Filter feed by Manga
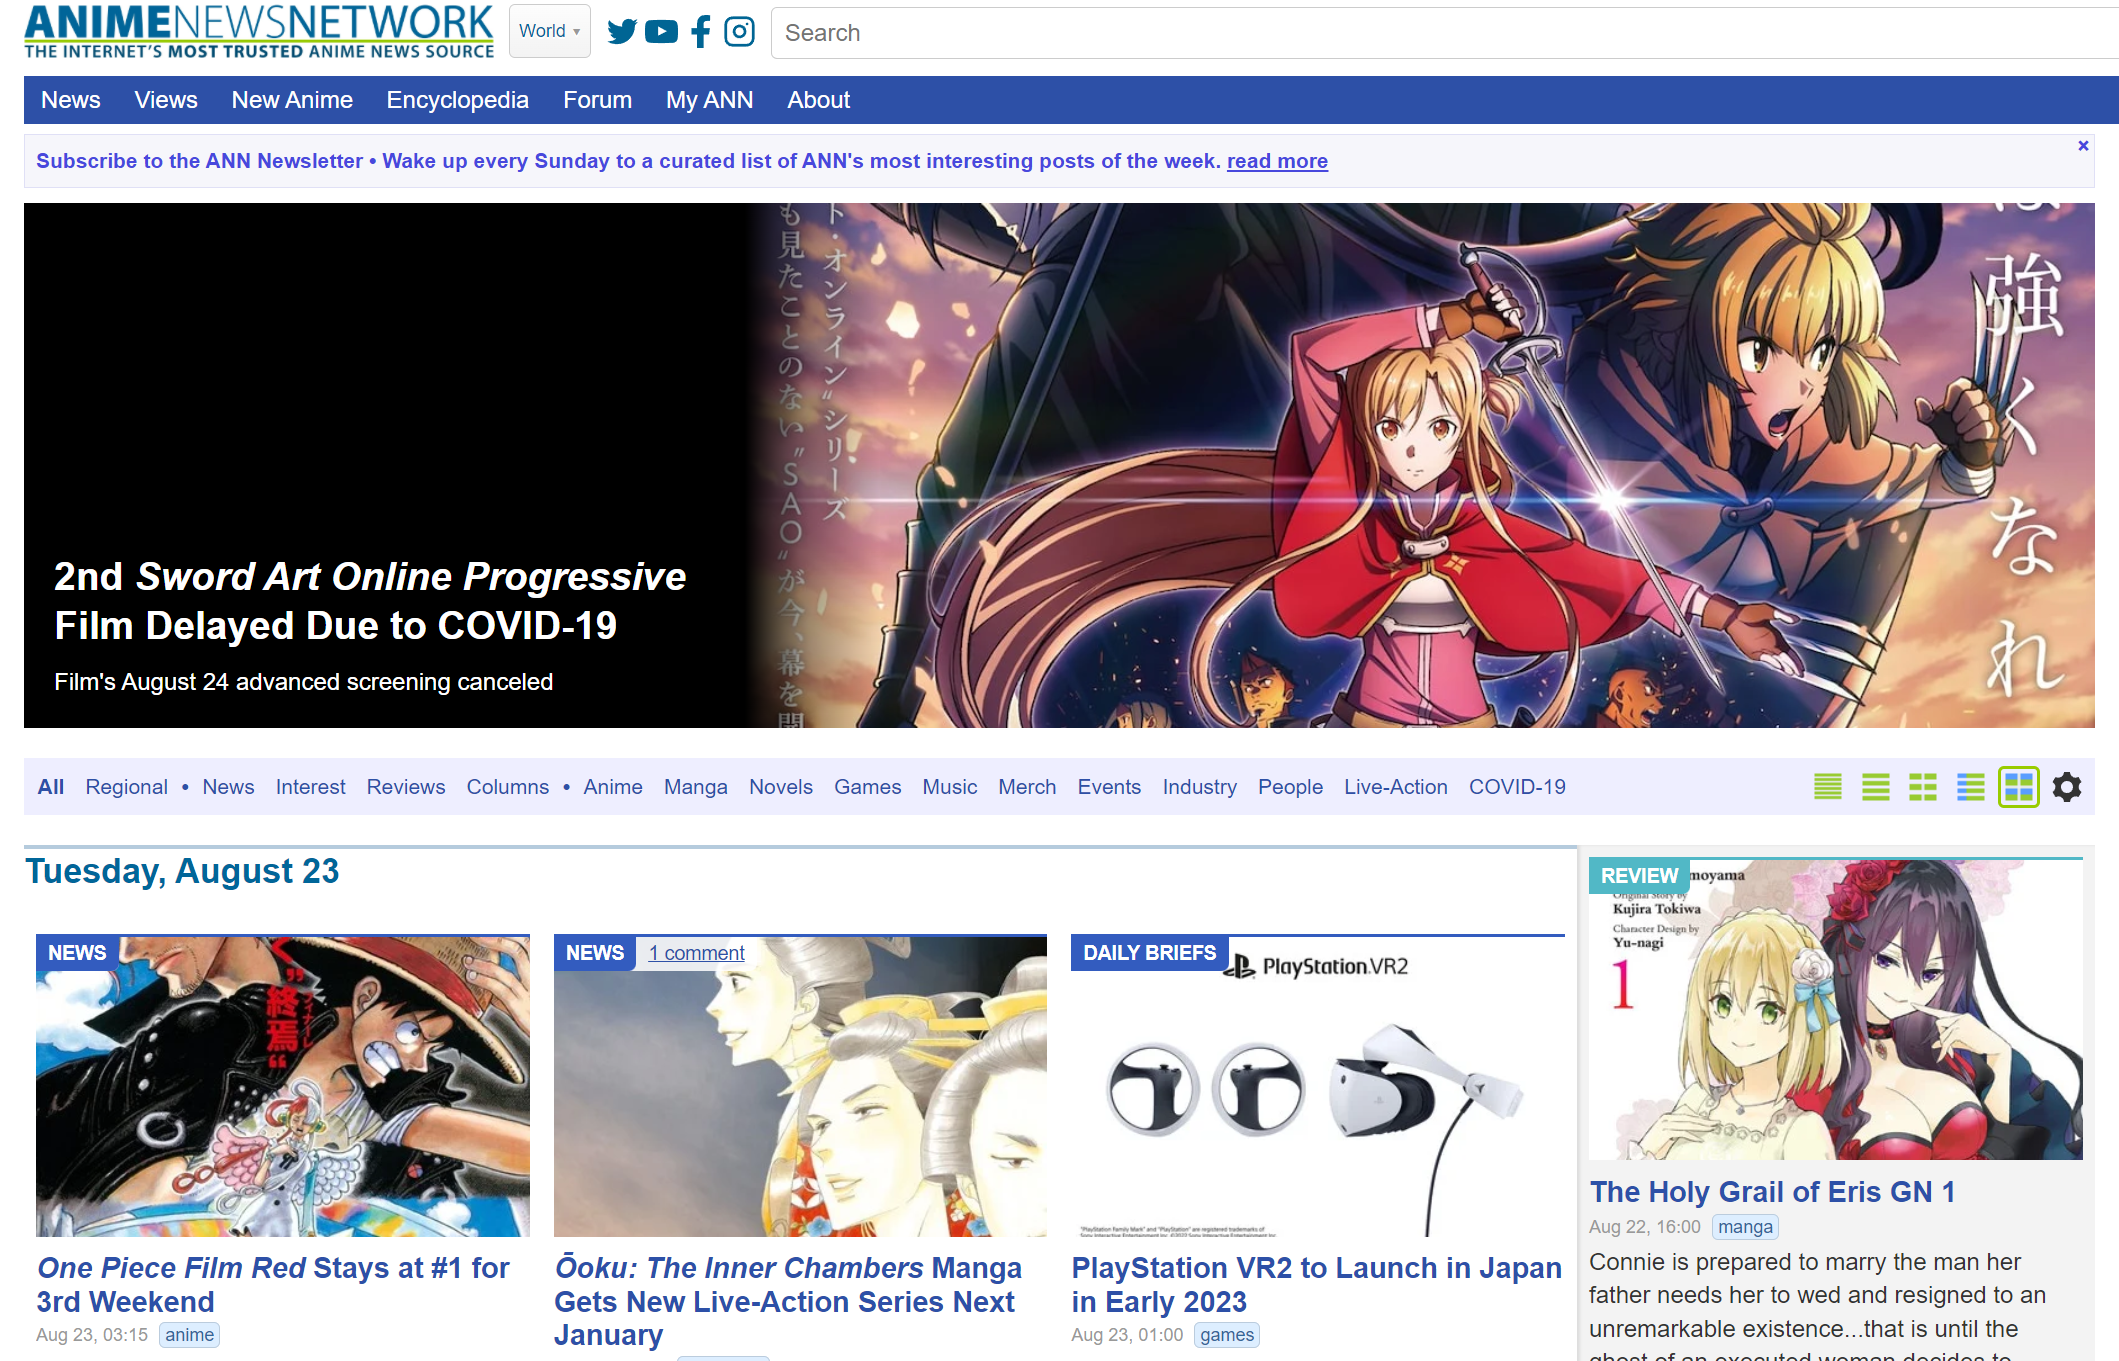Screen dimensions: 2119x1361 tap(695, 787)
